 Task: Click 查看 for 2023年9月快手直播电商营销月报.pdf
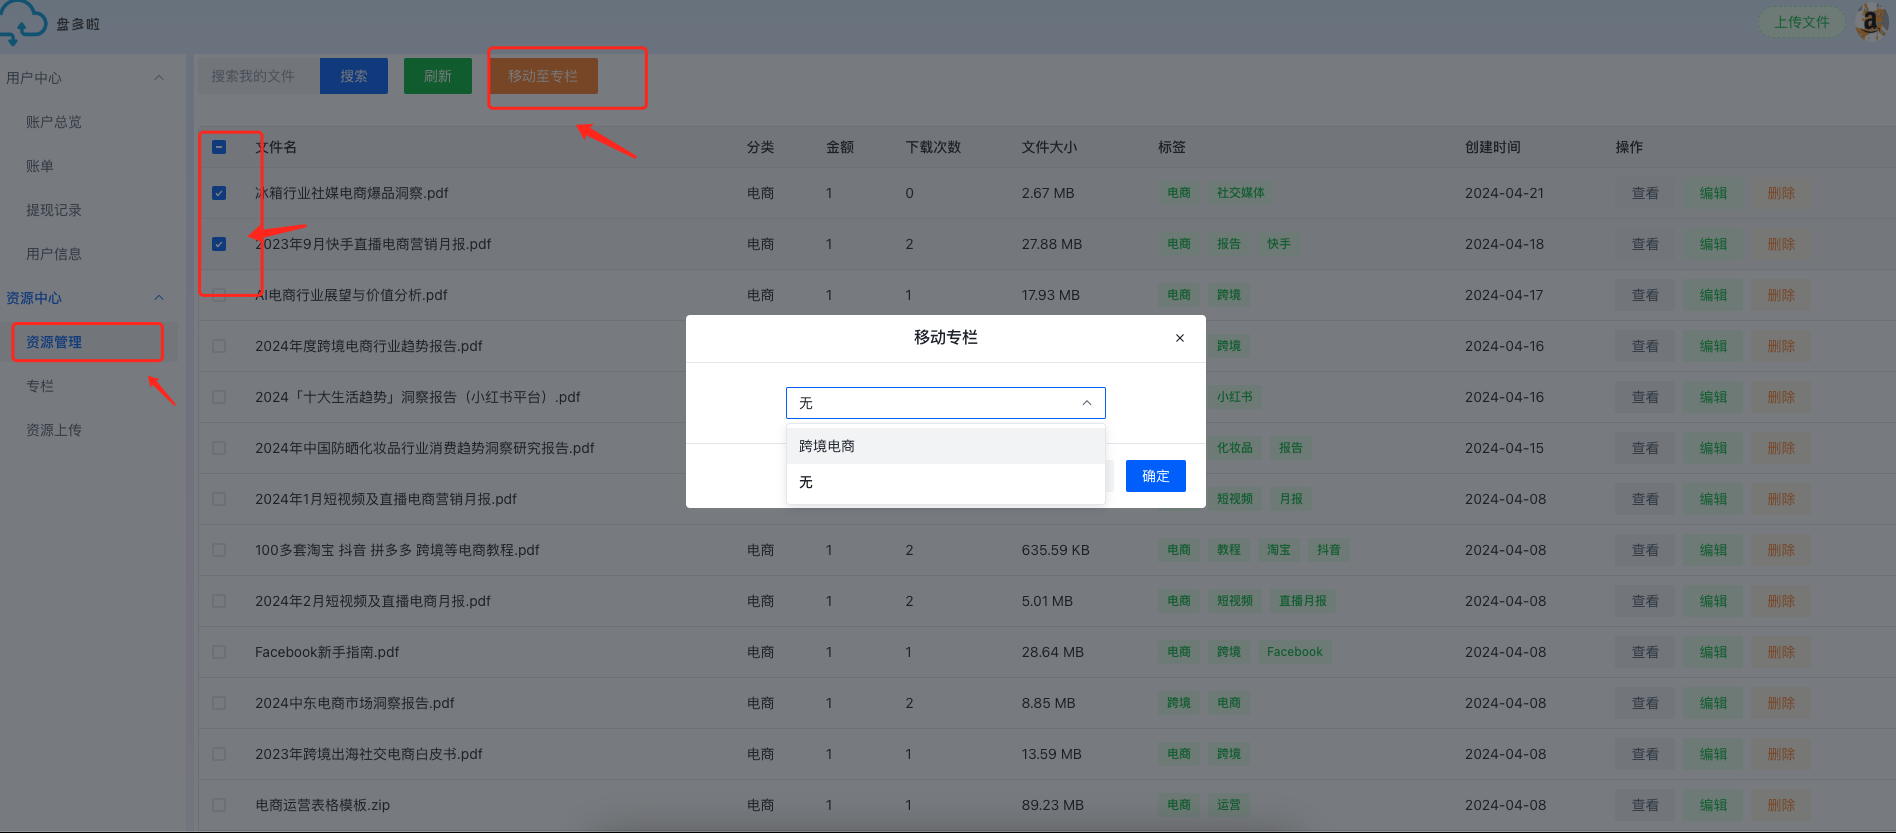coord(1645,244)
